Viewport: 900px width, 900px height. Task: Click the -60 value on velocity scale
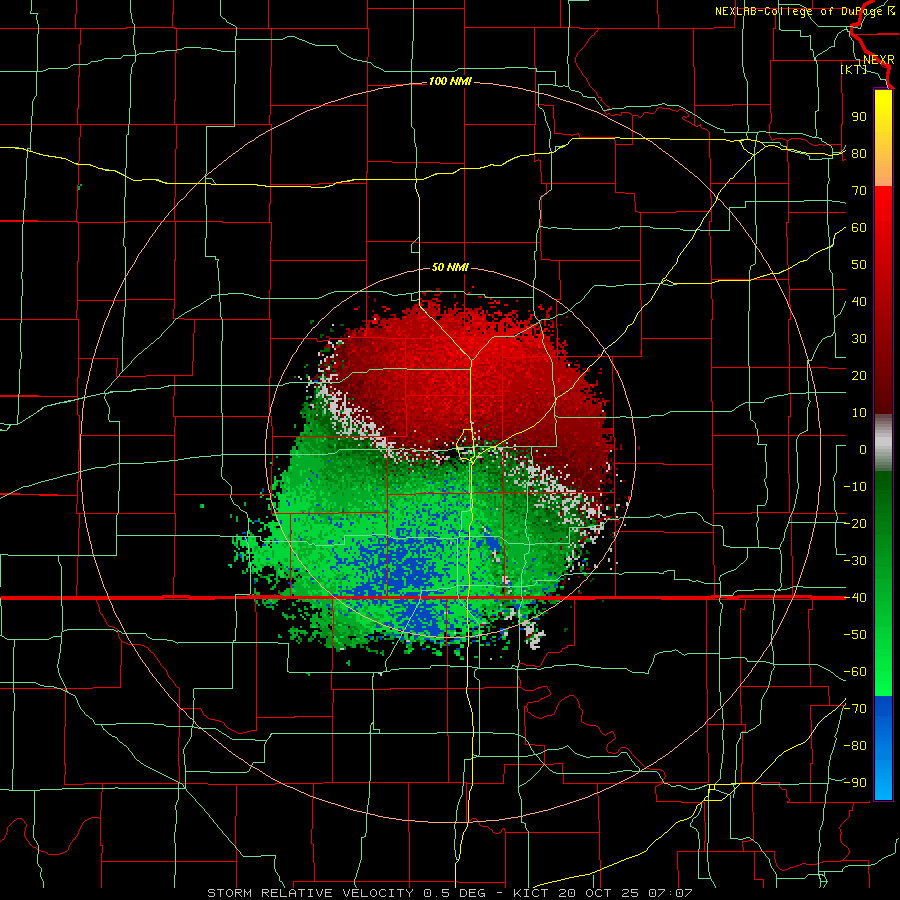click(x=855, y=672)
